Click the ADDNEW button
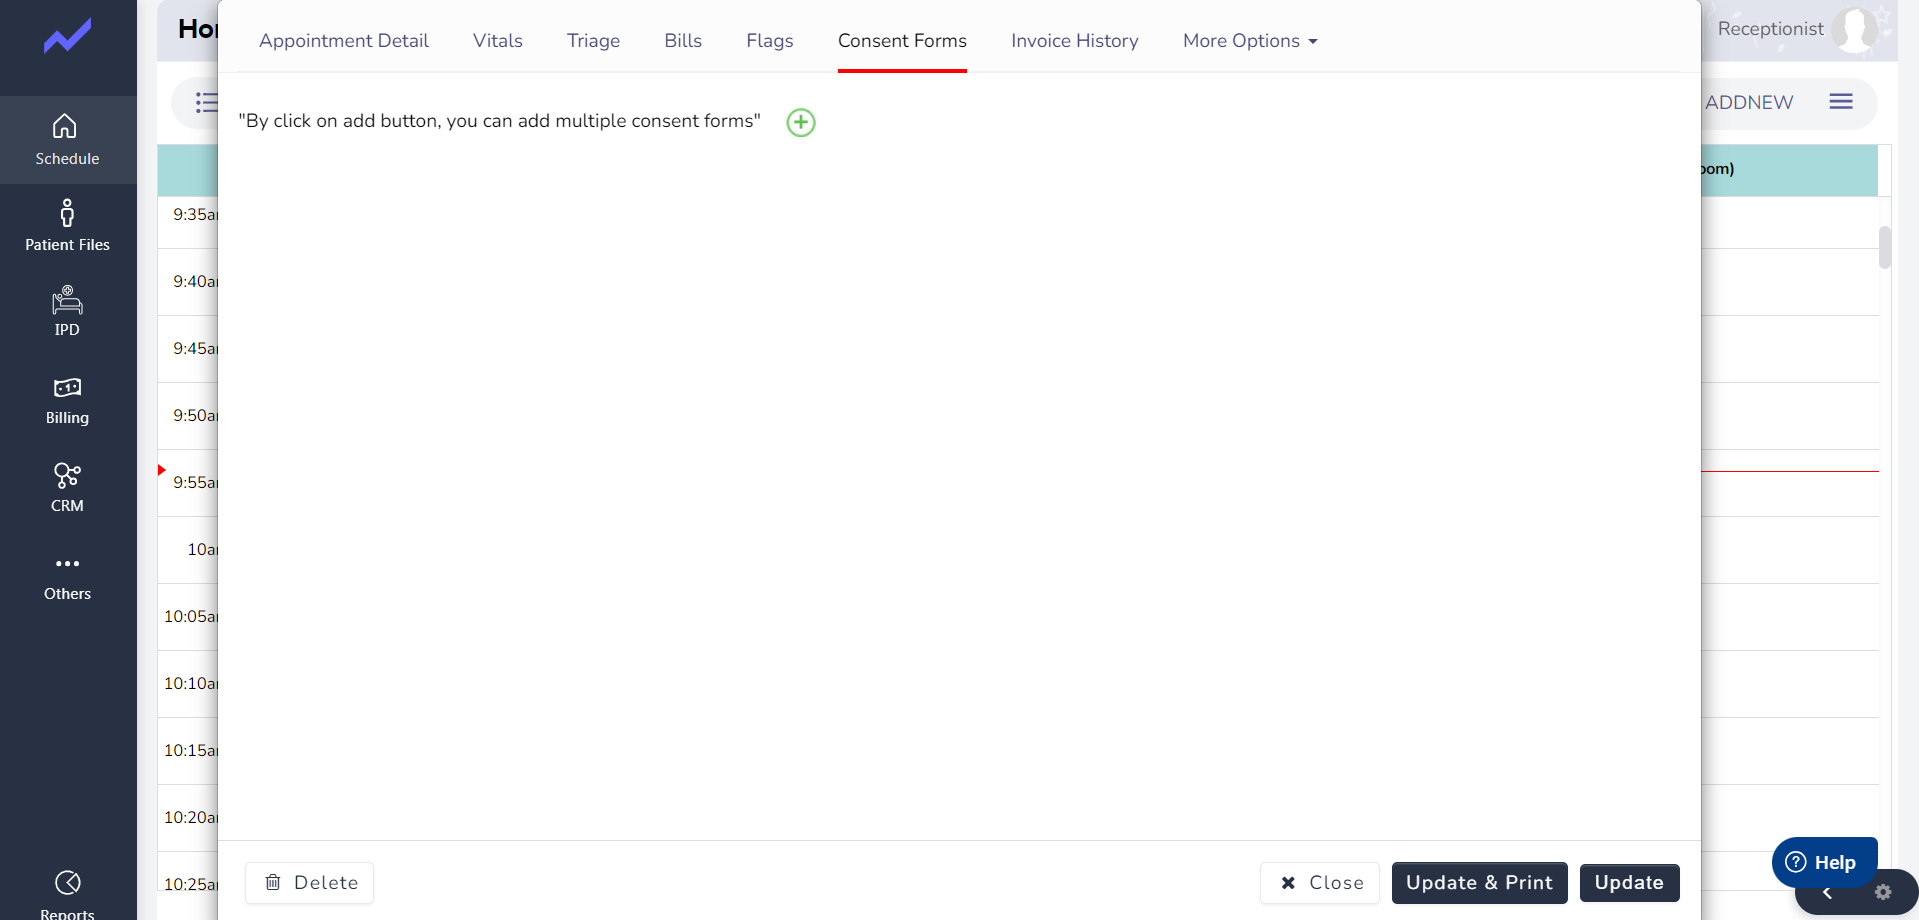1919x920 pixels. point(1749,102)
